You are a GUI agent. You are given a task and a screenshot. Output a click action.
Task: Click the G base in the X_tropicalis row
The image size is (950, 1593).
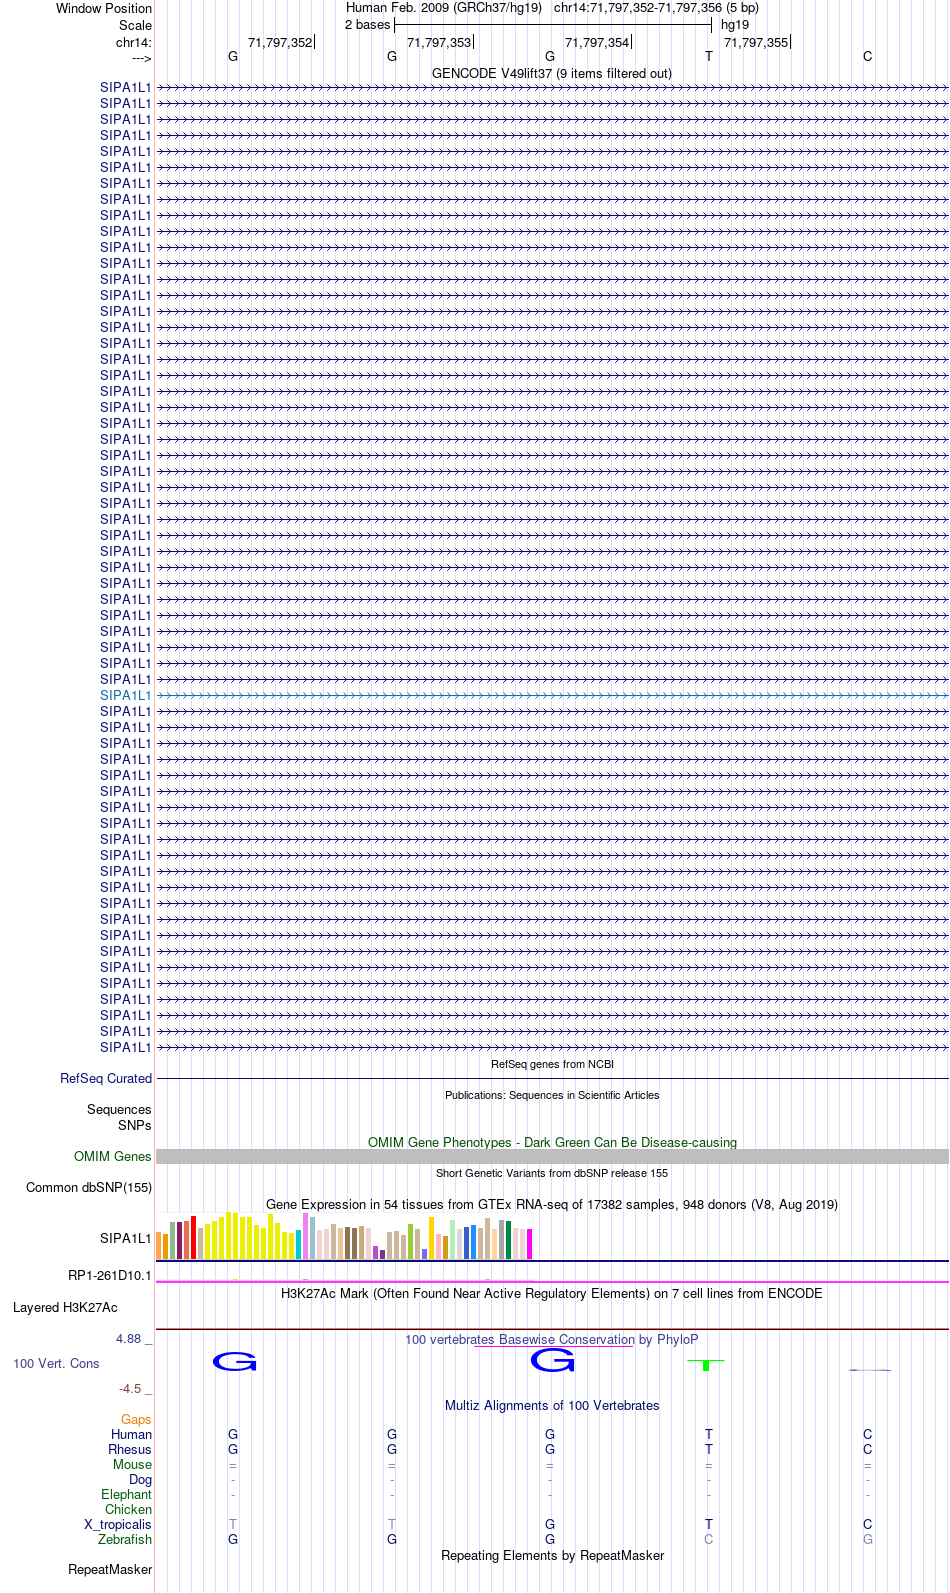[550, 1524]
